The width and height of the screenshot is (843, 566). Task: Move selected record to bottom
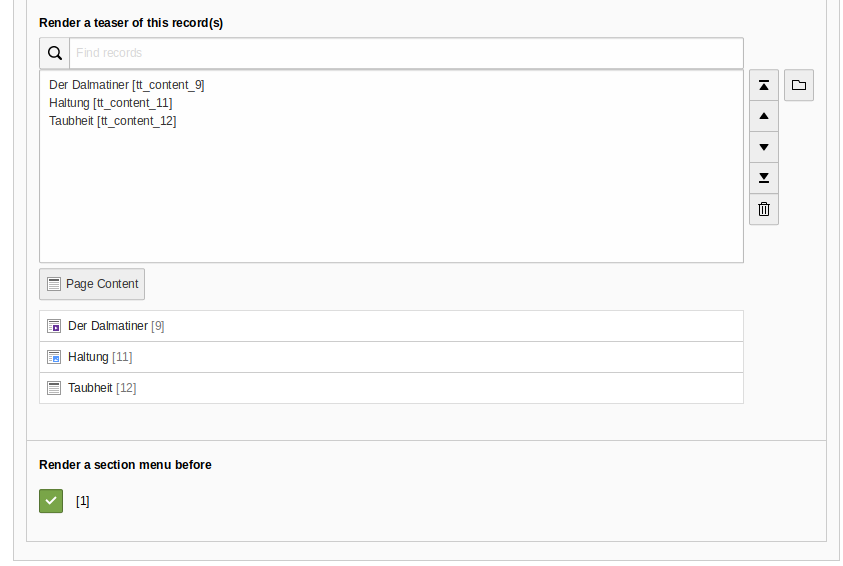[x=764, y=178]
